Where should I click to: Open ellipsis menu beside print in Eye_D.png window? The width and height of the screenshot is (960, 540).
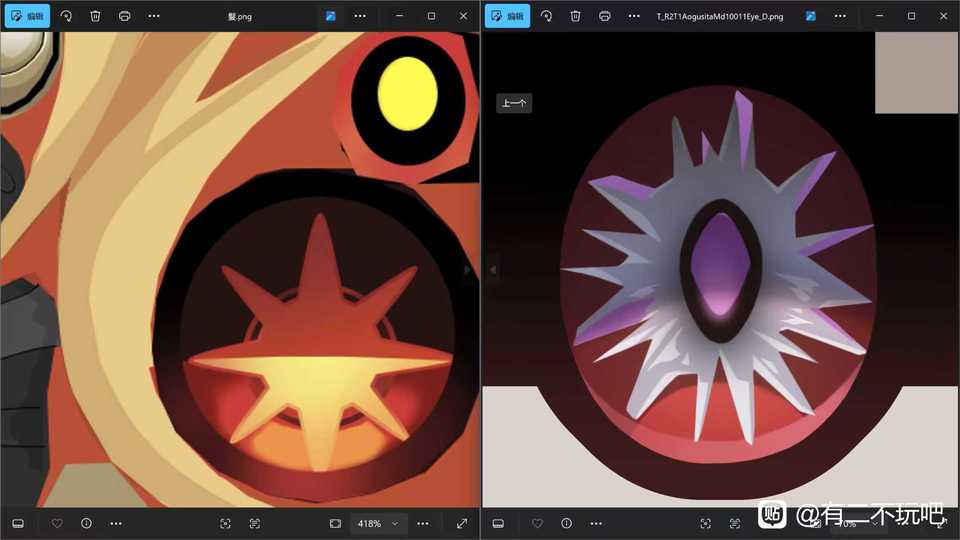click(634, 16)
